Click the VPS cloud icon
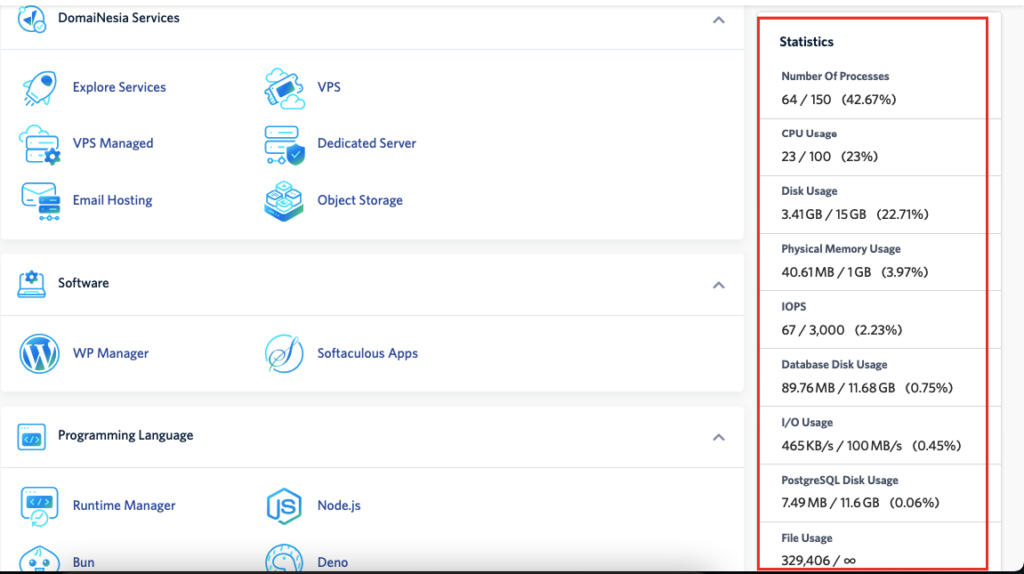Screen dimensions: 1024x574 click(x=284, y=88)
